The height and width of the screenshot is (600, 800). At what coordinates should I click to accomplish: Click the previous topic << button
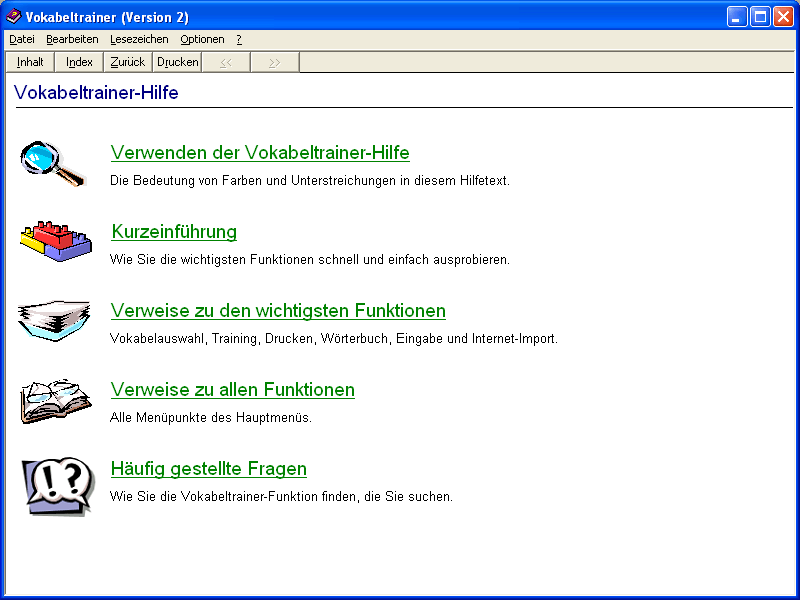click(x=226, y=62)
